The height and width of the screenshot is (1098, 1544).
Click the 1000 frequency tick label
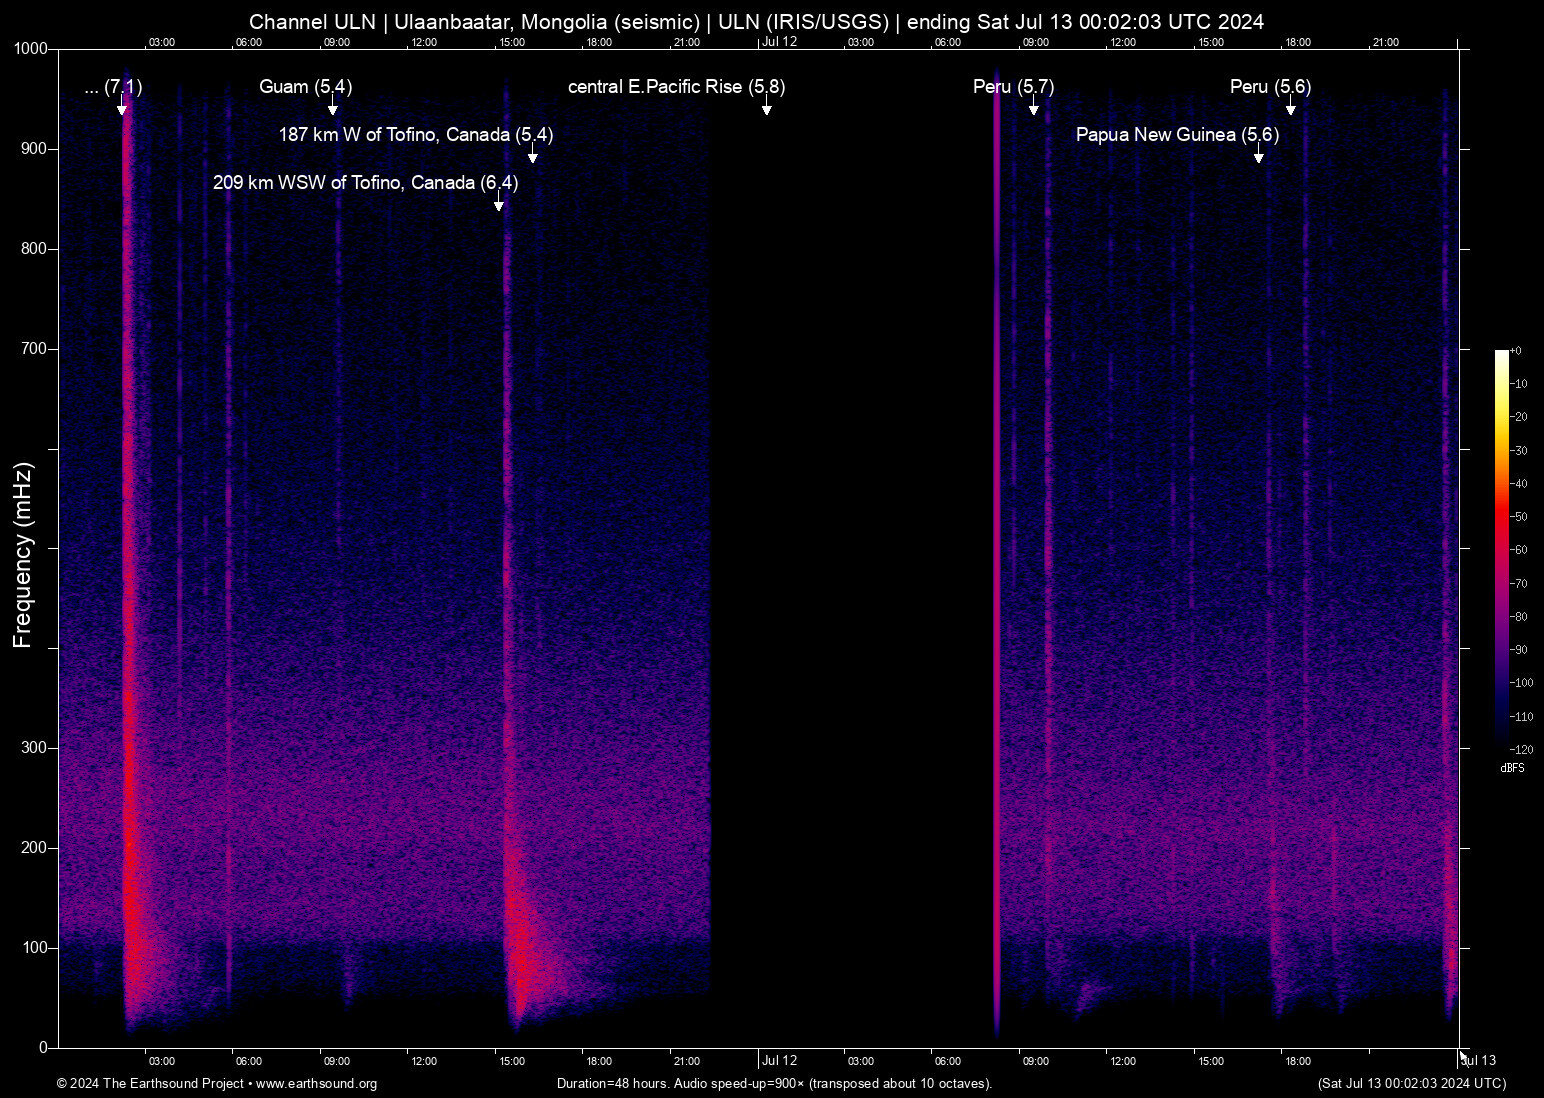(29, 47)
